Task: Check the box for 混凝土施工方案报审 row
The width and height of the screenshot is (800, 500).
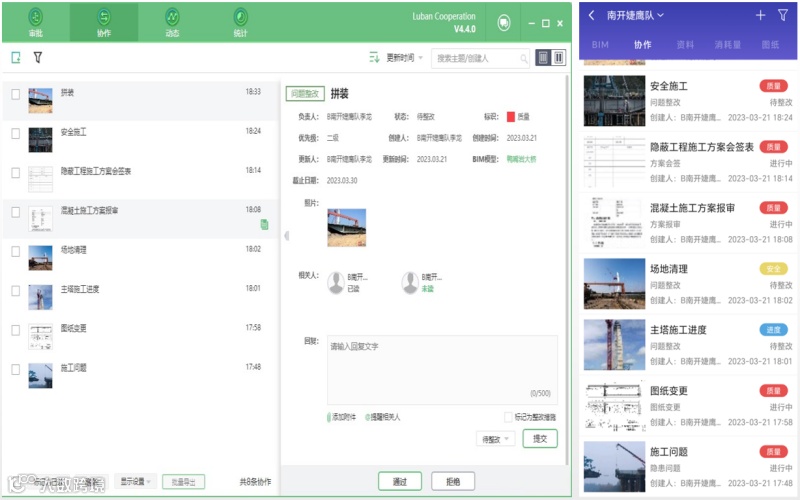Action: 16,212
